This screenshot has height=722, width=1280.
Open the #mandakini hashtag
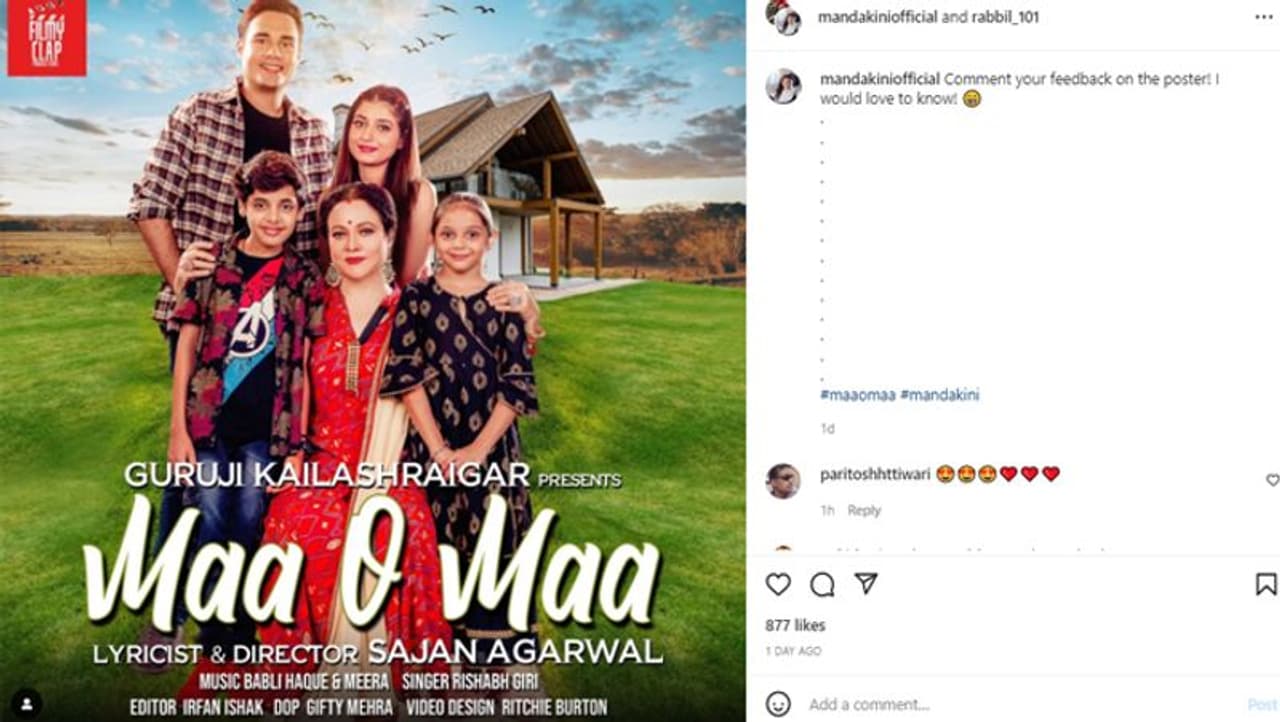tap(940, 395)
